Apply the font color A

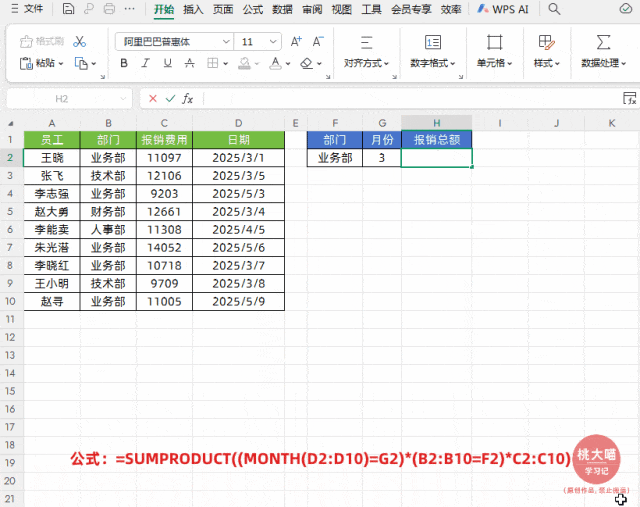[276, 63]
